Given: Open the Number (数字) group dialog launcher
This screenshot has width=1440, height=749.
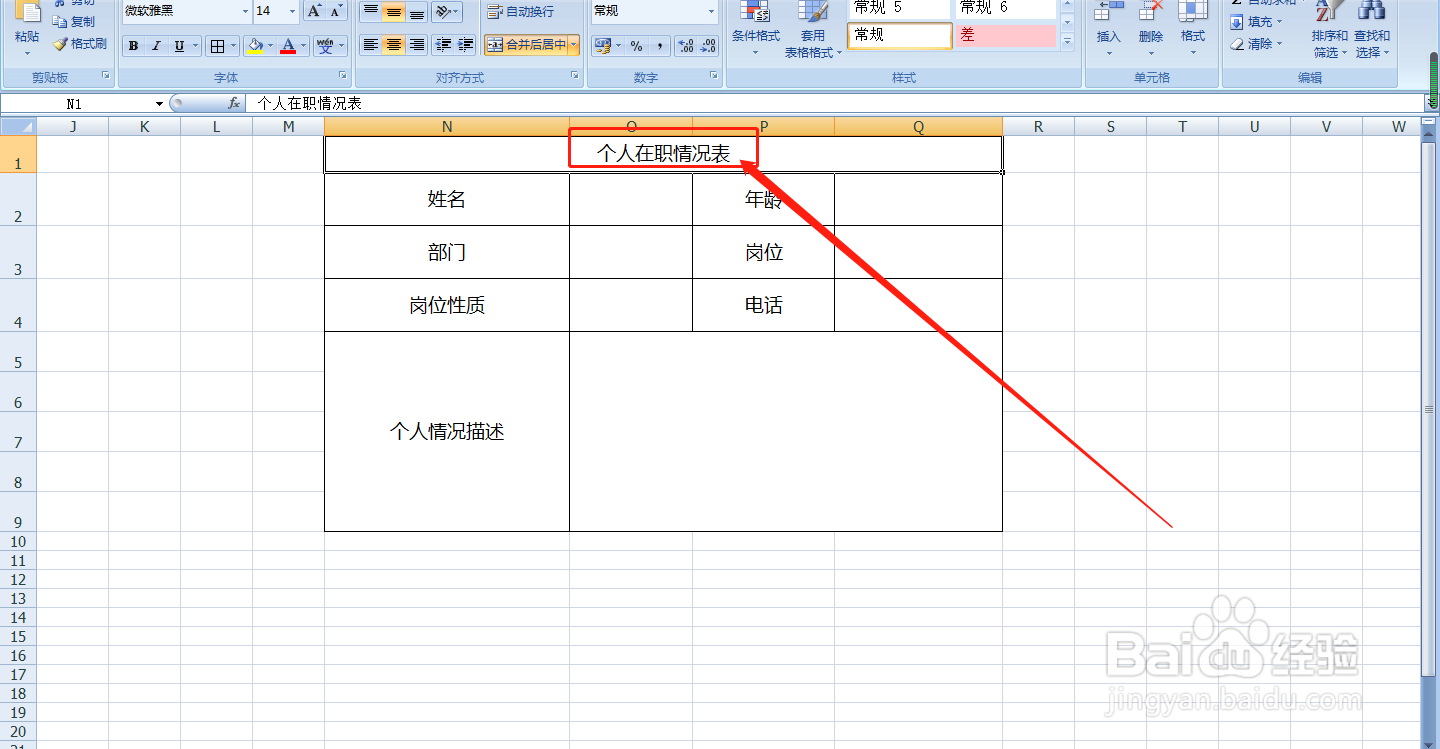Looking at the screenshot, I should click(x=714, y=76).
